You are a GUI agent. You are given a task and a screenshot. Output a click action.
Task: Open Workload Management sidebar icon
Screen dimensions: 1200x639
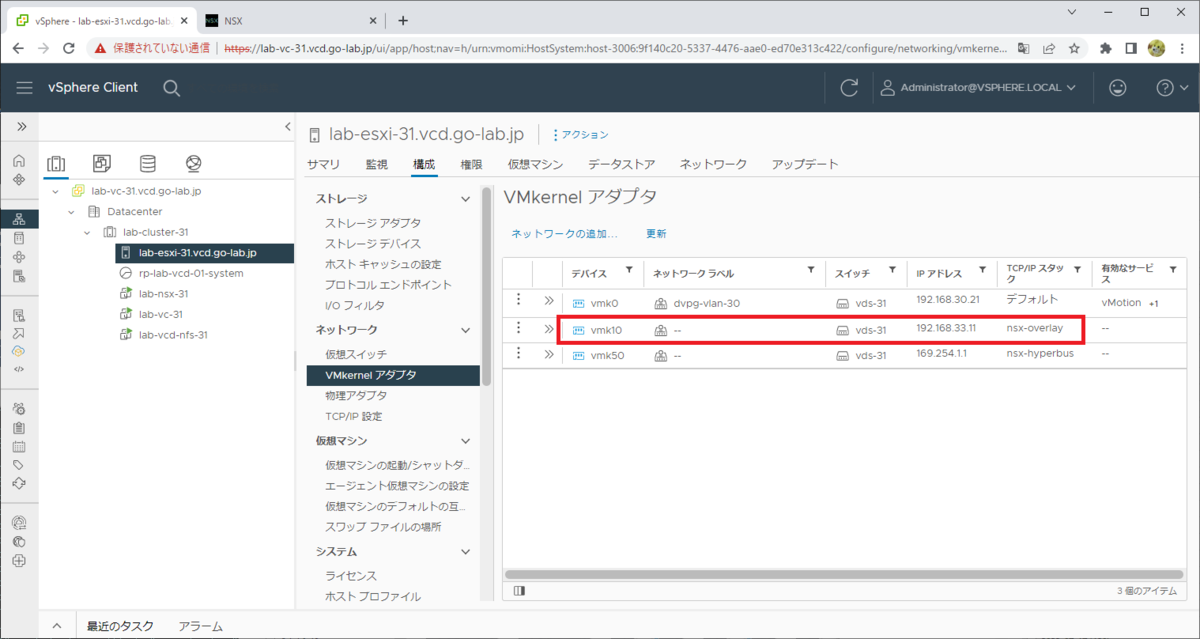19,257
